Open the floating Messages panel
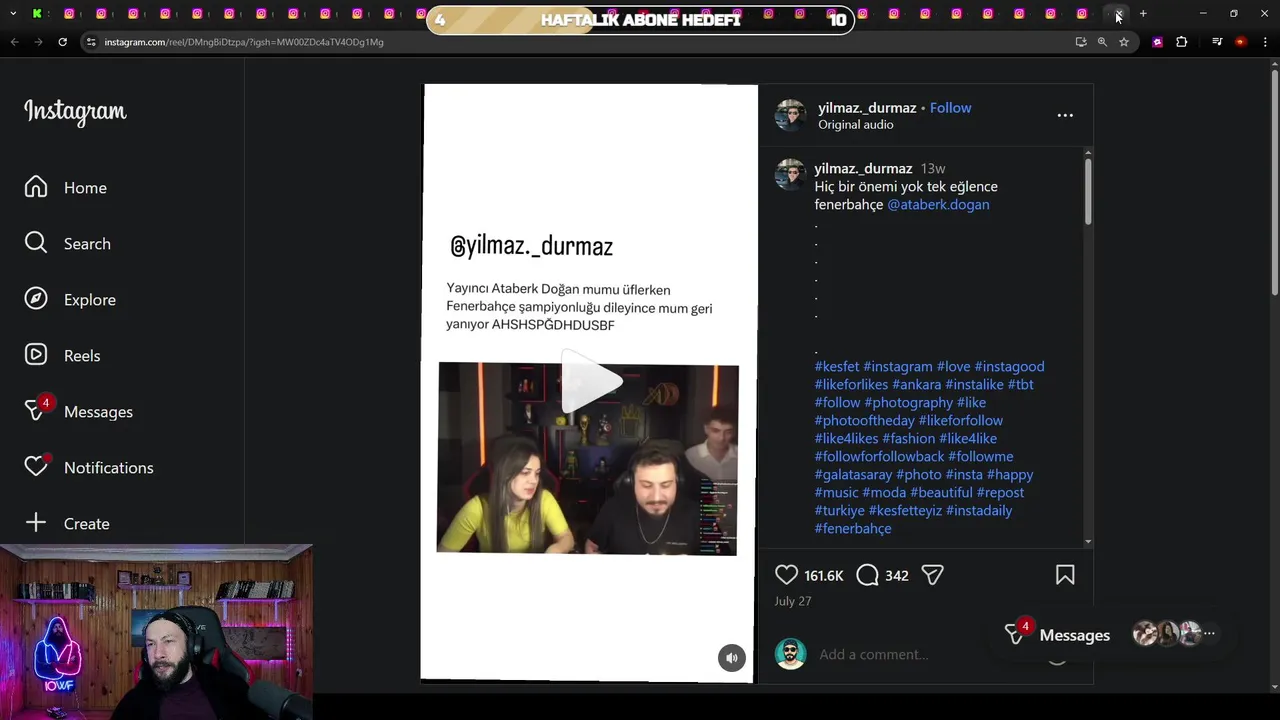This screenshot has width=1280, height=720. pos(1074,635)
